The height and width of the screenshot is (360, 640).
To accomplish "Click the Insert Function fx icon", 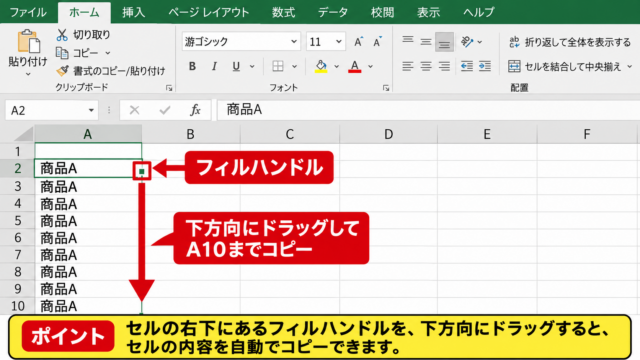I will tap(195, 110).
